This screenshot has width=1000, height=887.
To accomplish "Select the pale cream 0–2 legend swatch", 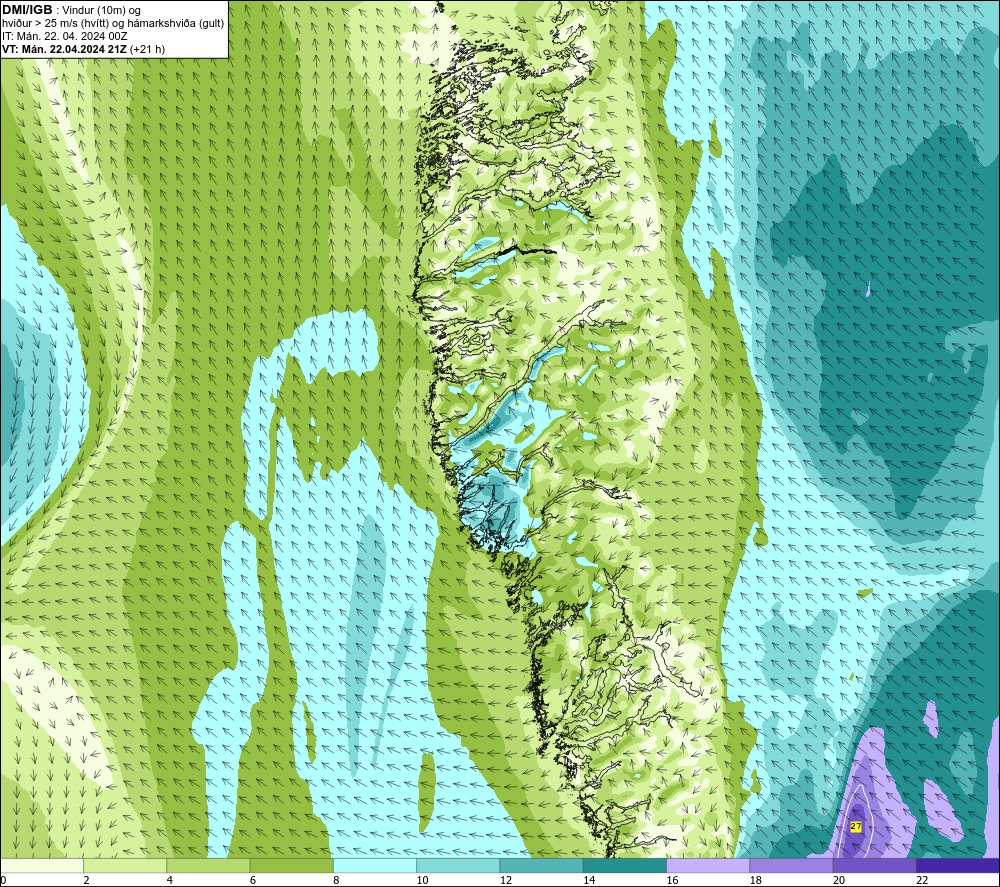I will click(x=41, y=865).
